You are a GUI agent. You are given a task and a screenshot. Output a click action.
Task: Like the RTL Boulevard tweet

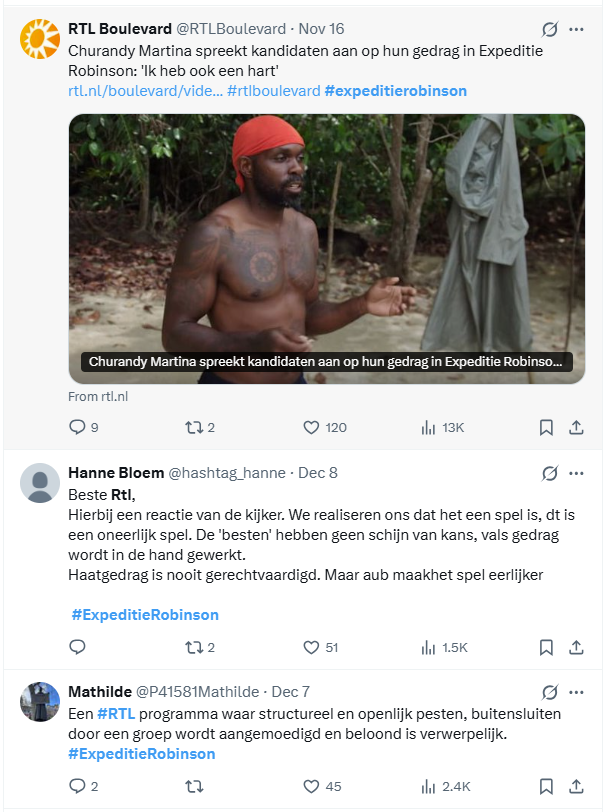pyautogui.click(x=311, y=426)
